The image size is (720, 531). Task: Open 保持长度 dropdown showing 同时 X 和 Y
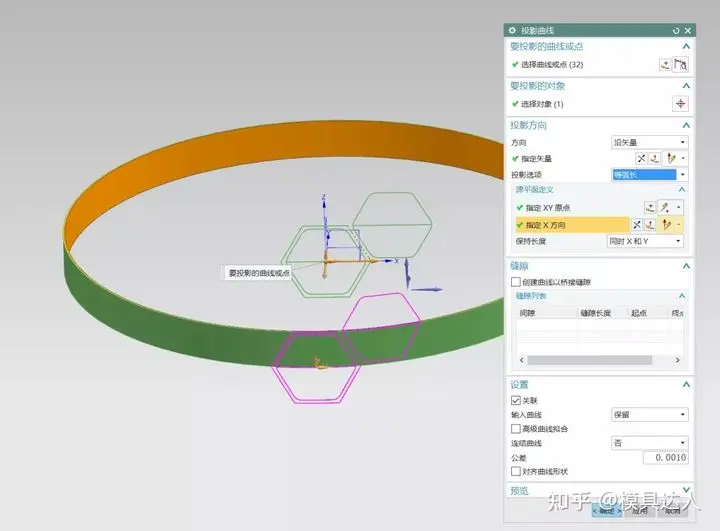pyautogui.click(x=645, y=241)
